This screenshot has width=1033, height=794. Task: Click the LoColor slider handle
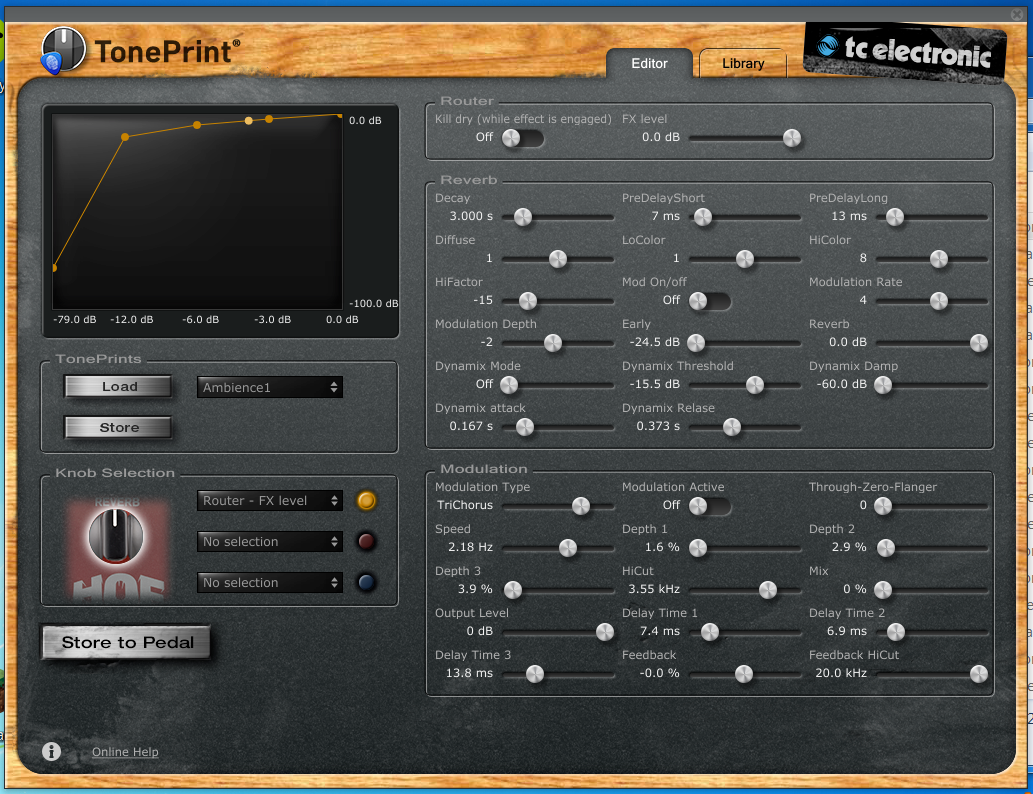pyautogui.click(x=745, y=259)
